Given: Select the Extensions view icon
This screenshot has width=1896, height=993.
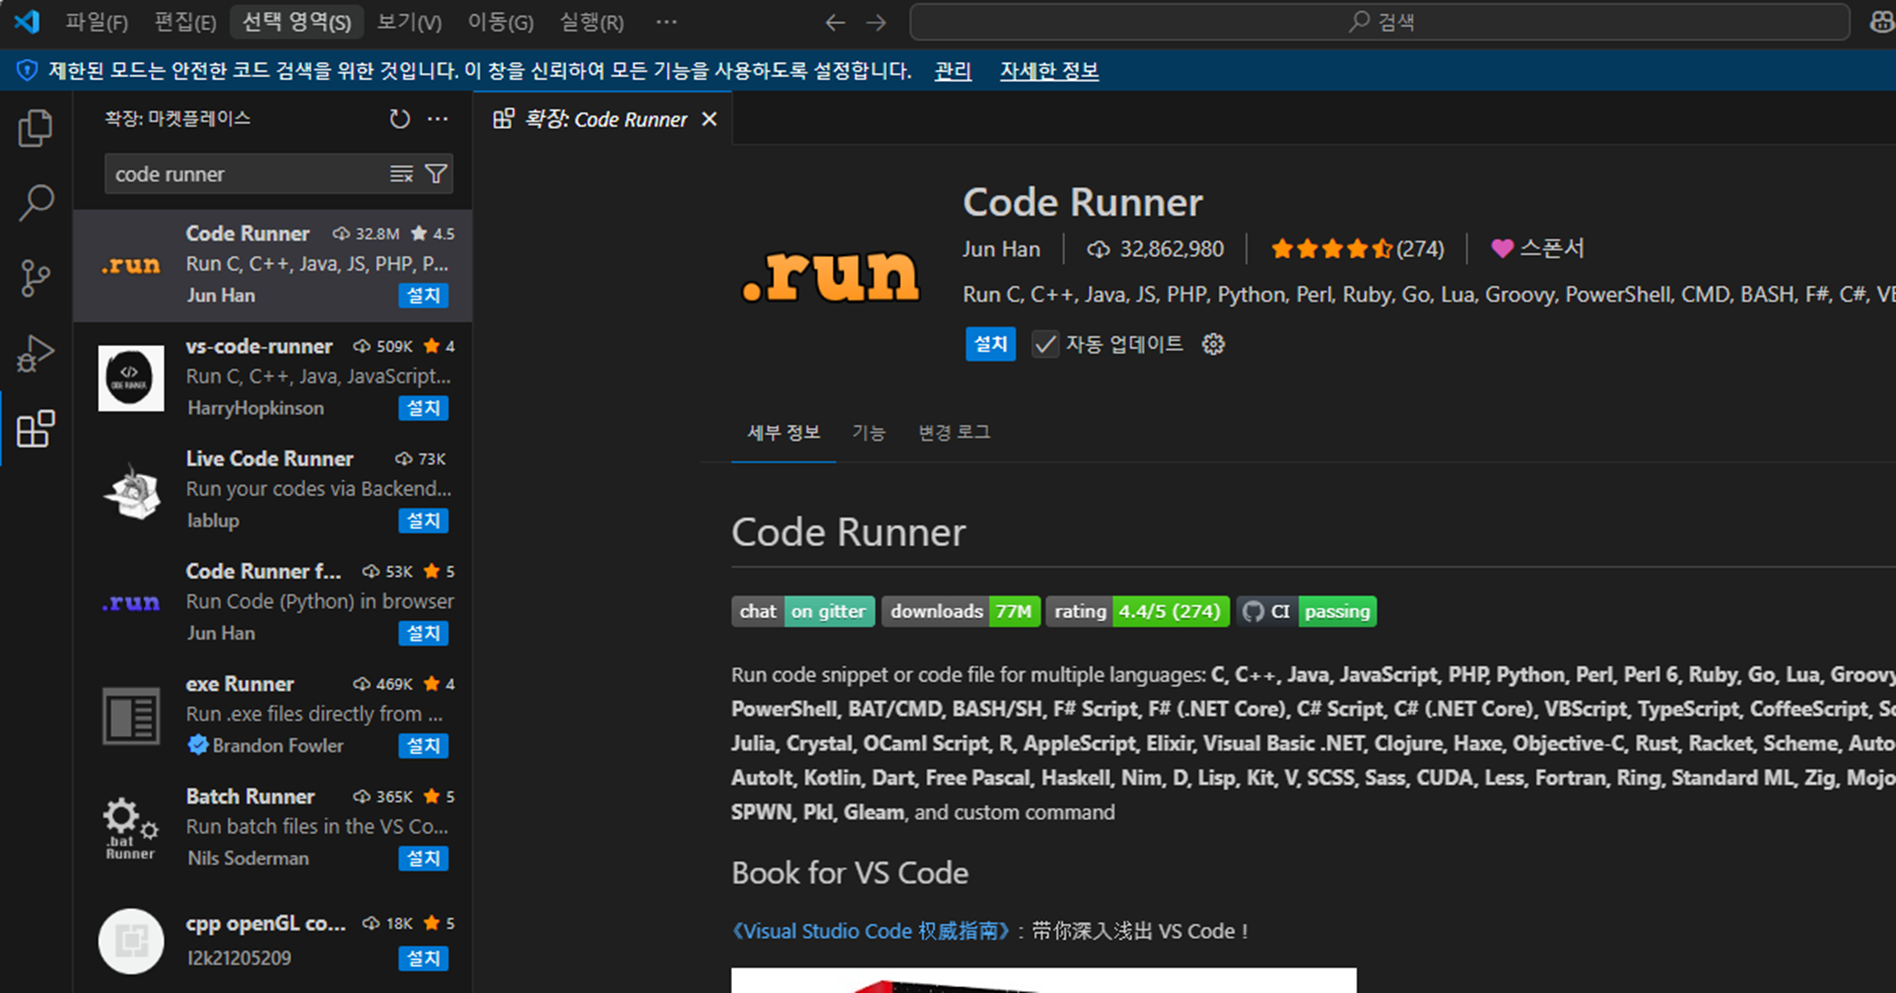Looking at the screenshot, I should [36, 429].
